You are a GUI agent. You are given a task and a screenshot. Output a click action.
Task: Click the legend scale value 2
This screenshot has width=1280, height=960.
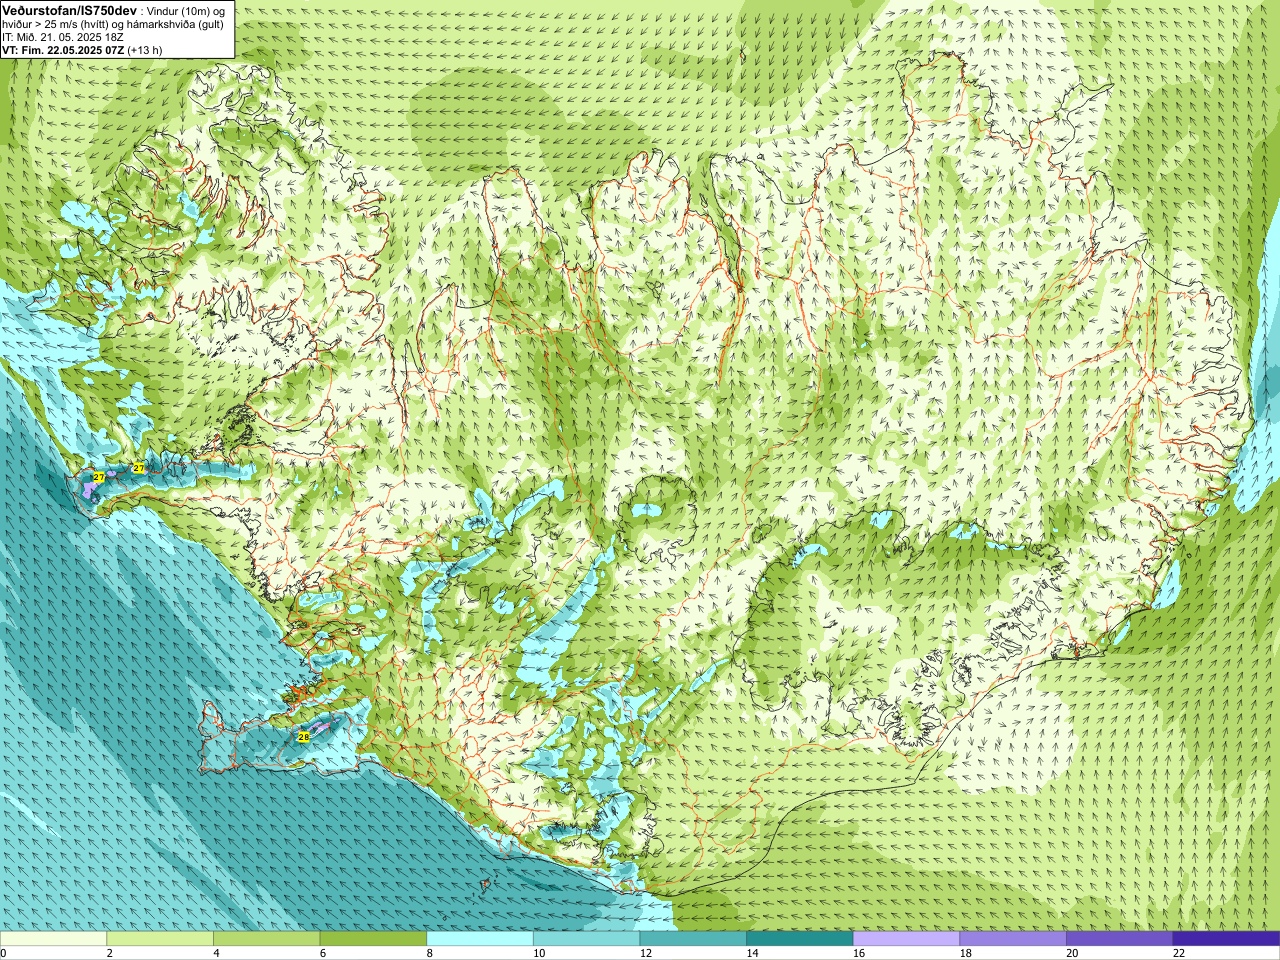(x=110, y=953)
